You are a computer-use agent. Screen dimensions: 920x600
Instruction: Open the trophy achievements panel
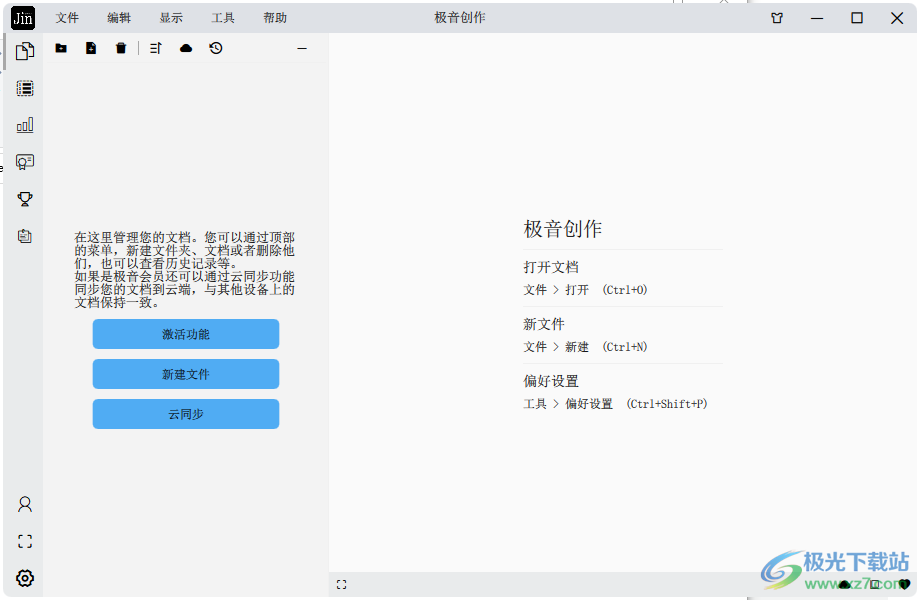[x=25, y=199]
